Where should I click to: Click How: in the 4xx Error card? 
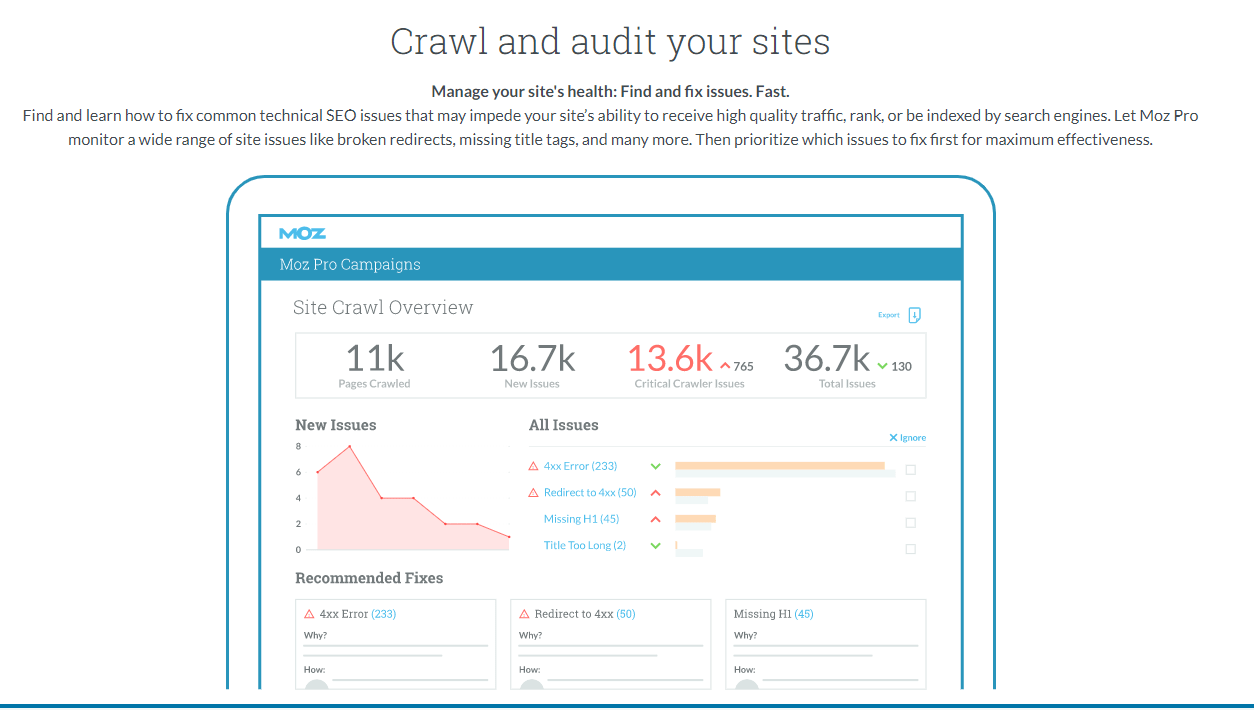(314, 670)
